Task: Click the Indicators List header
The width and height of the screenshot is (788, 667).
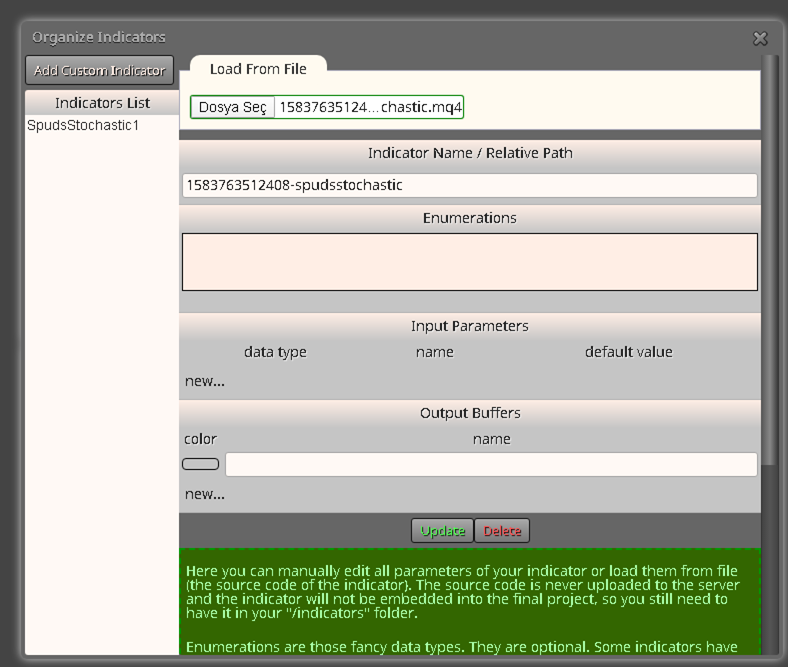Action: point(102,103)
